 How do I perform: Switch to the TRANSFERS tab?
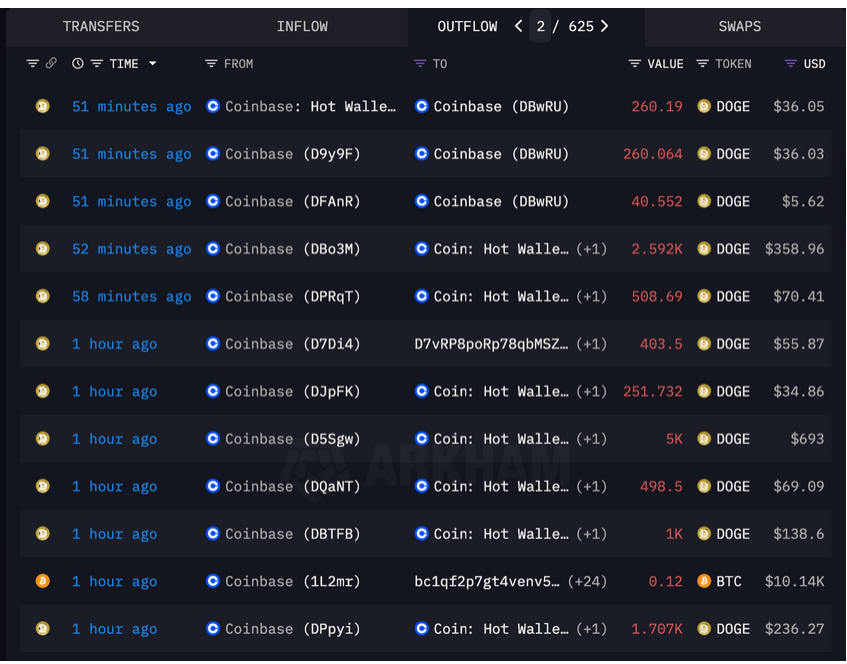click(101, 27)
